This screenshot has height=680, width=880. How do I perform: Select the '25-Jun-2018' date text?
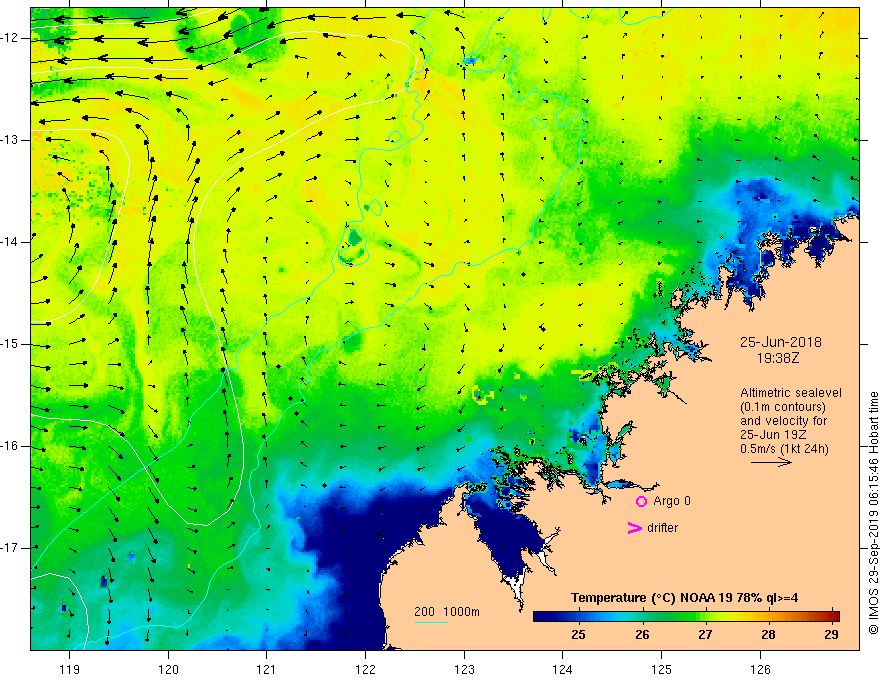tap(781, 342)
